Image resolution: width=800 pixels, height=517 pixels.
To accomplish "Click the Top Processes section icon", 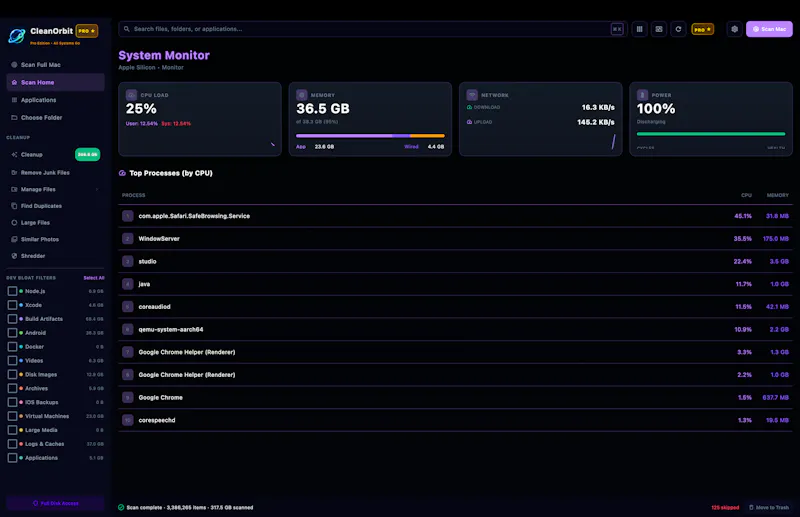I will tap(122, 173).
